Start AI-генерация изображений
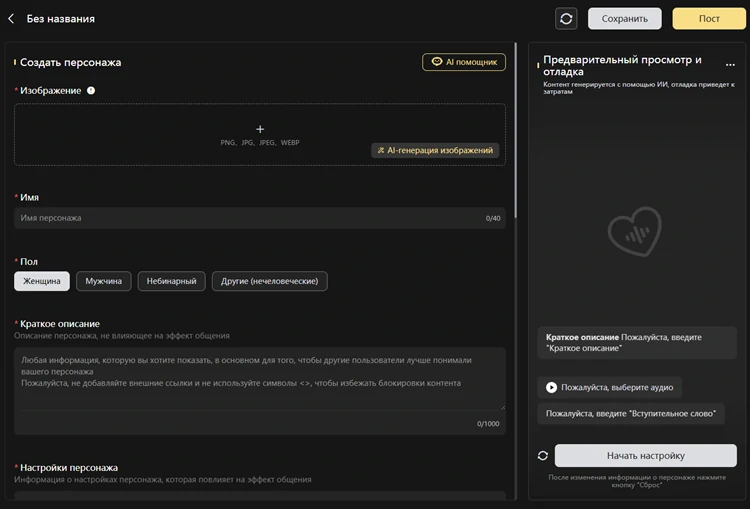750x509 pixels. (435, 150)
